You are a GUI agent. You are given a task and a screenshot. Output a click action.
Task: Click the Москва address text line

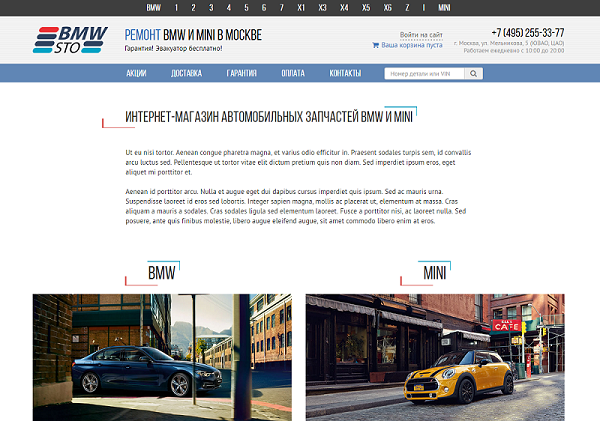click(x=509, y=43)
